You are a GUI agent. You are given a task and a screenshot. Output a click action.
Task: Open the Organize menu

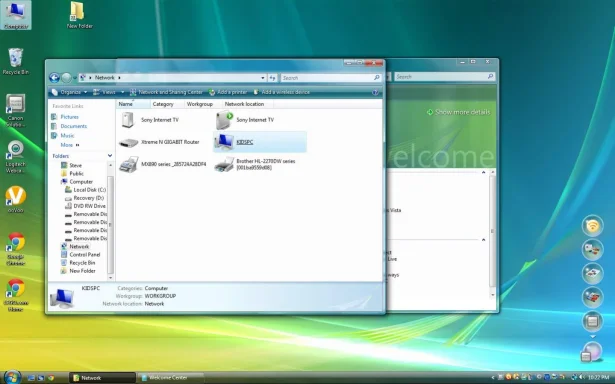point(69,92)
